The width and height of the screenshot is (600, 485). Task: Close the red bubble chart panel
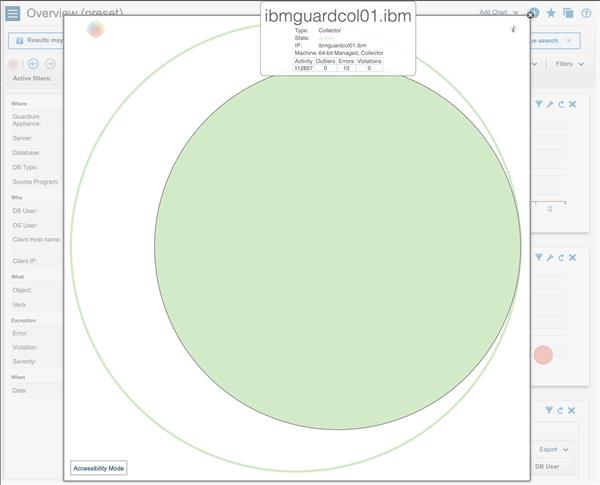[x=572, y=258]
